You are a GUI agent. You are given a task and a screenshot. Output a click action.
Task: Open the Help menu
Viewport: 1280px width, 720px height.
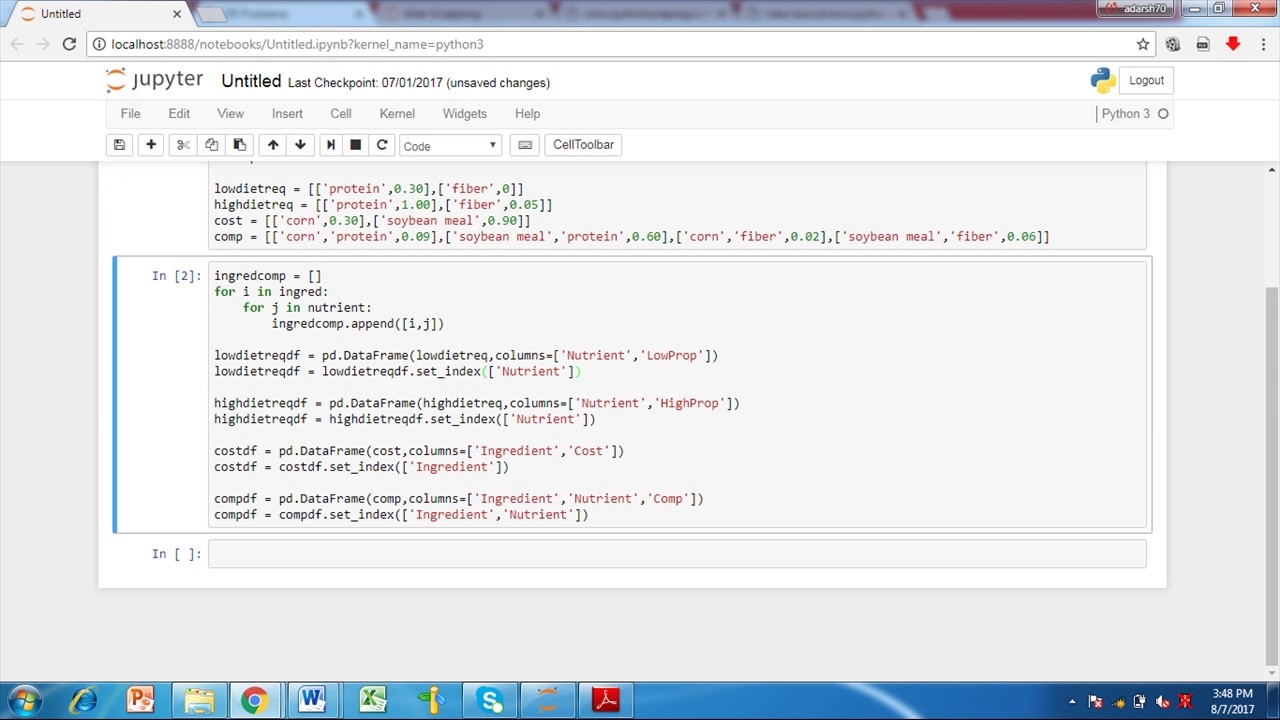click(x=527, y=114)
